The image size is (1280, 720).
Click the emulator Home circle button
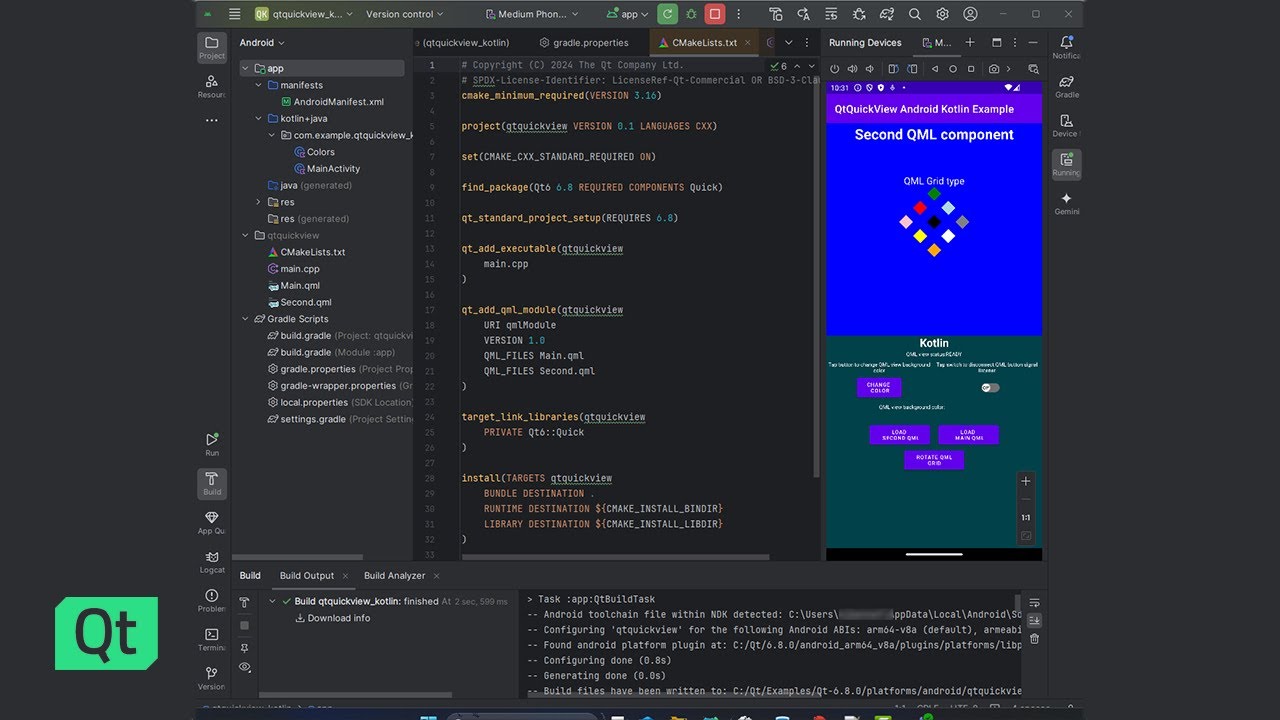click(x=953, y=69)
